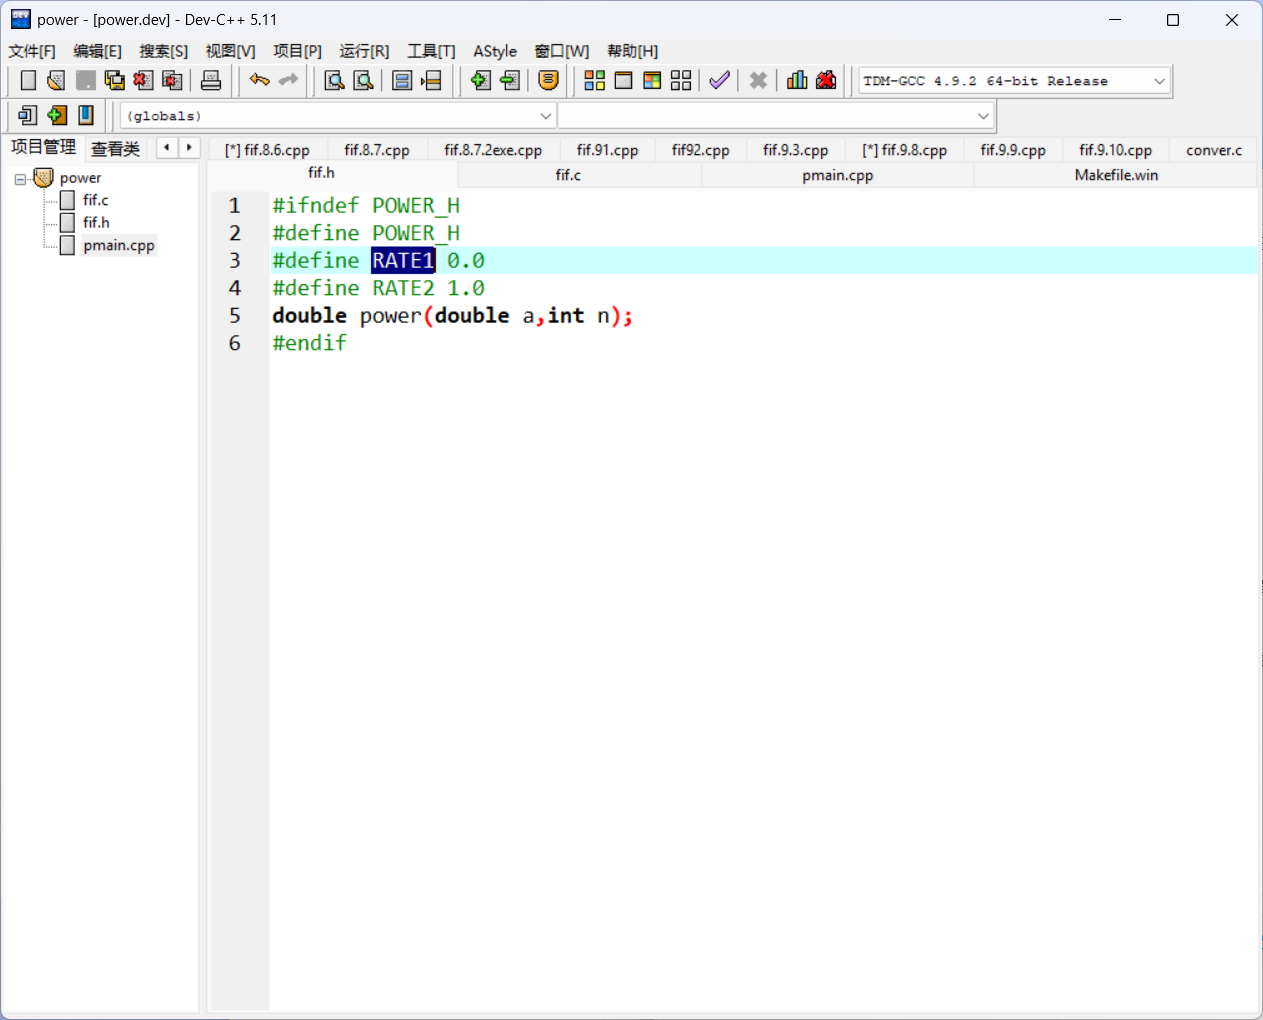
Task: Click the Stop execution X icon
Action: [x=759, y=81]
